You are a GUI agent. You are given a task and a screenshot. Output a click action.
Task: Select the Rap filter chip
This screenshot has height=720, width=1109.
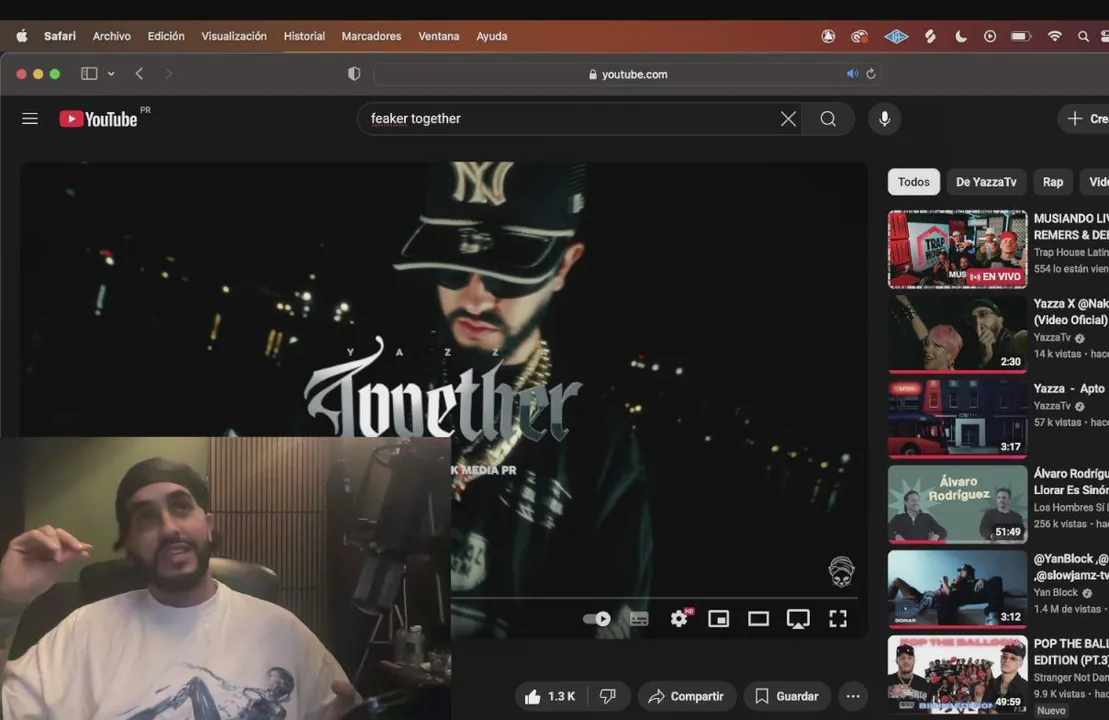tap(1052, 182)
